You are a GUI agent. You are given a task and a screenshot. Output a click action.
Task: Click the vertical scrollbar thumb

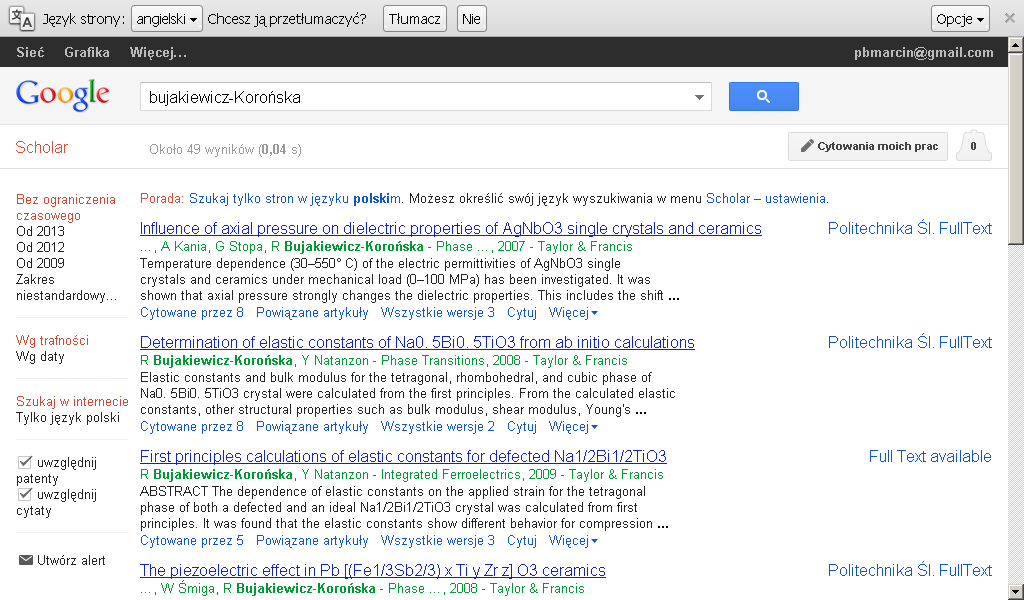pos(1016,149)
